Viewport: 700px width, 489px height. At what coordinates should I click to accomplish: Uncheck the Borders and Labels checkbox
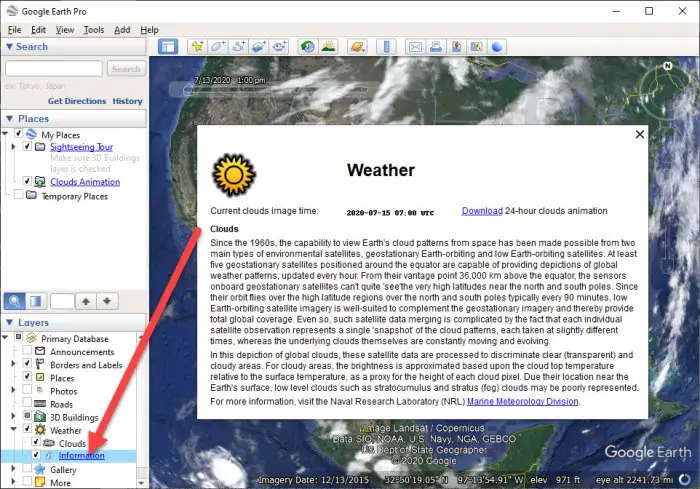27,363
